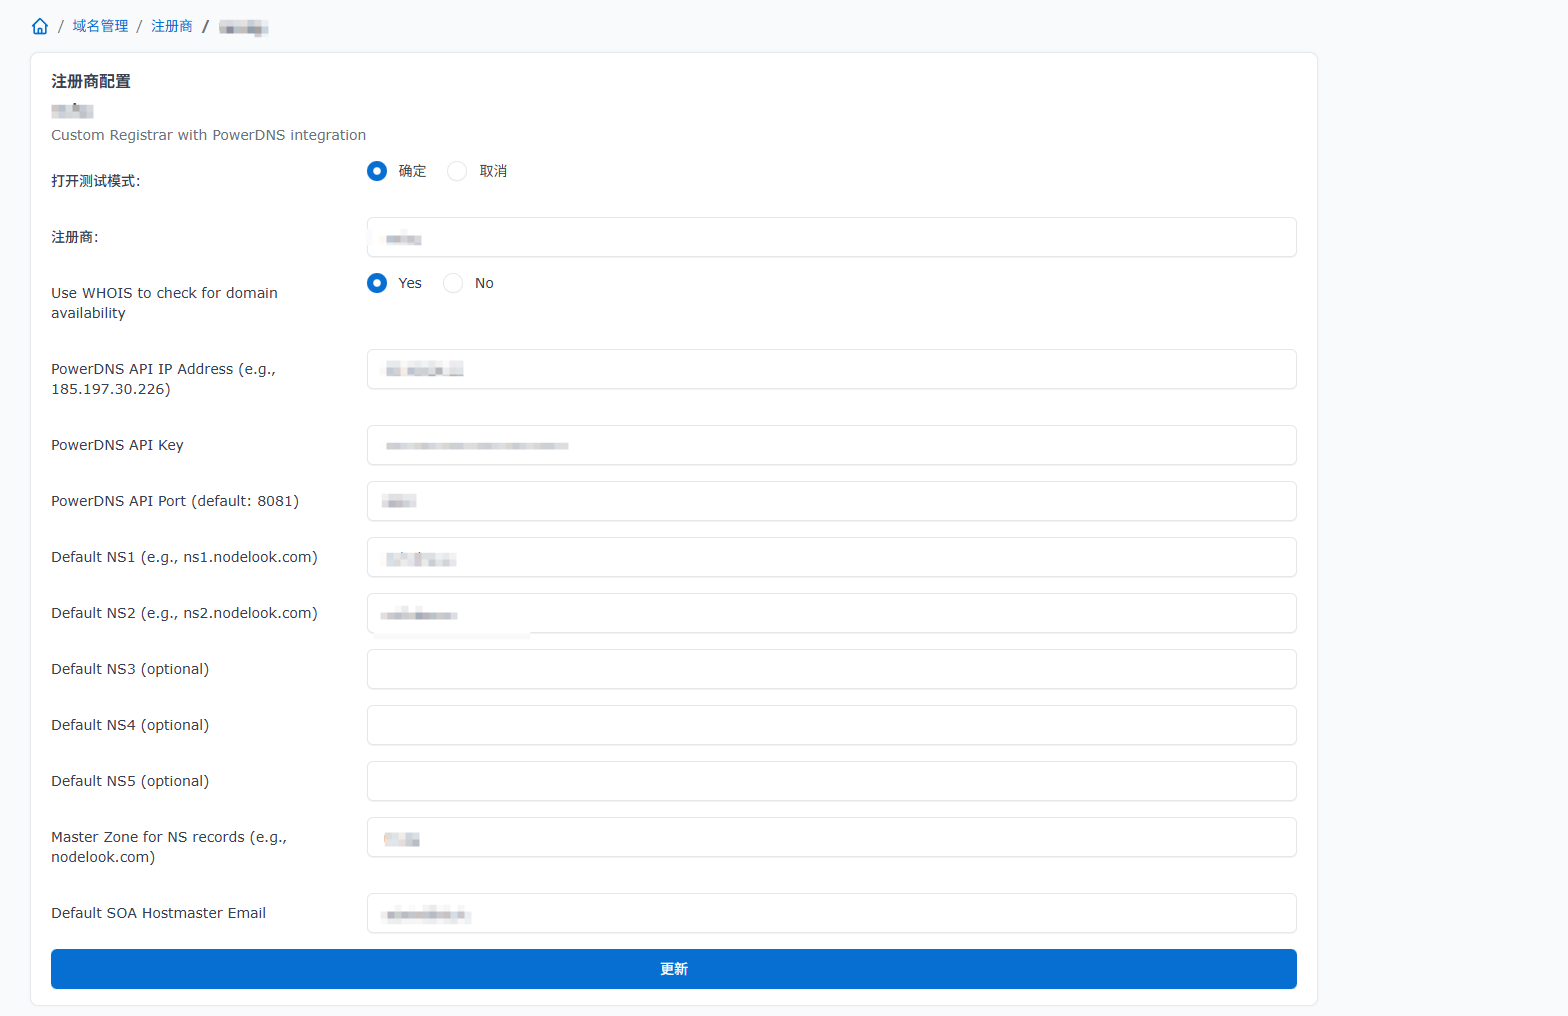The image size is (1568, 1016).
Task: Focus the empty Default NS4 field
Action: 831,725
